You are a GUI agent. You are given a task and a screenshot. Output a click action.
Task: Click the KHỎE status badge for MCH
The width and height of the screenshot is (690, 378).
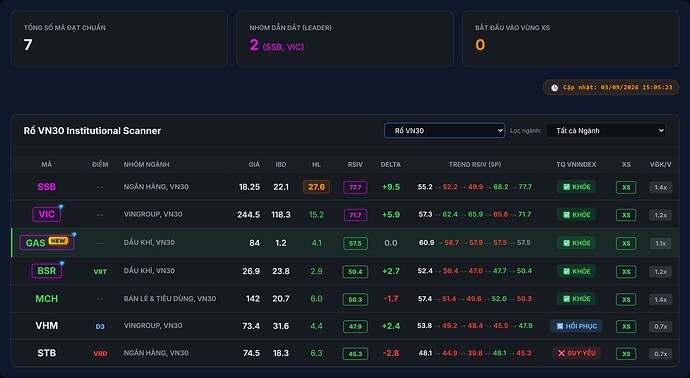pyautogui.click(x=576, y=298)
